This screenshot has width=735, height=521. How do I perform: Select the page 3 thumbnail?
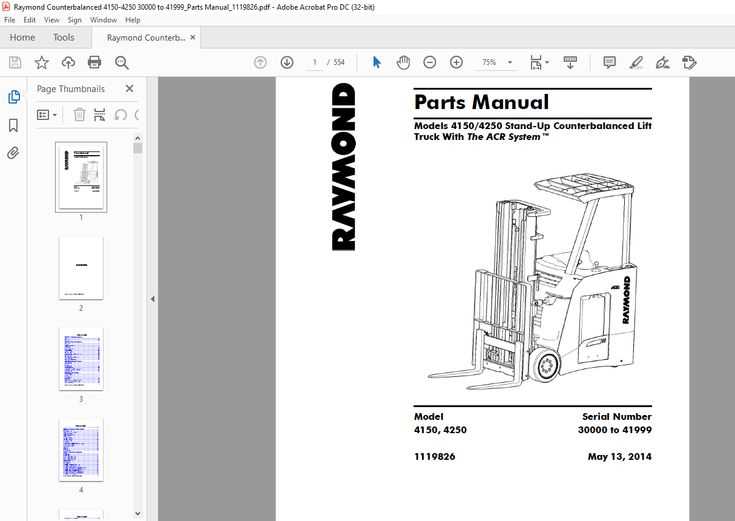[x=81, y=359]
